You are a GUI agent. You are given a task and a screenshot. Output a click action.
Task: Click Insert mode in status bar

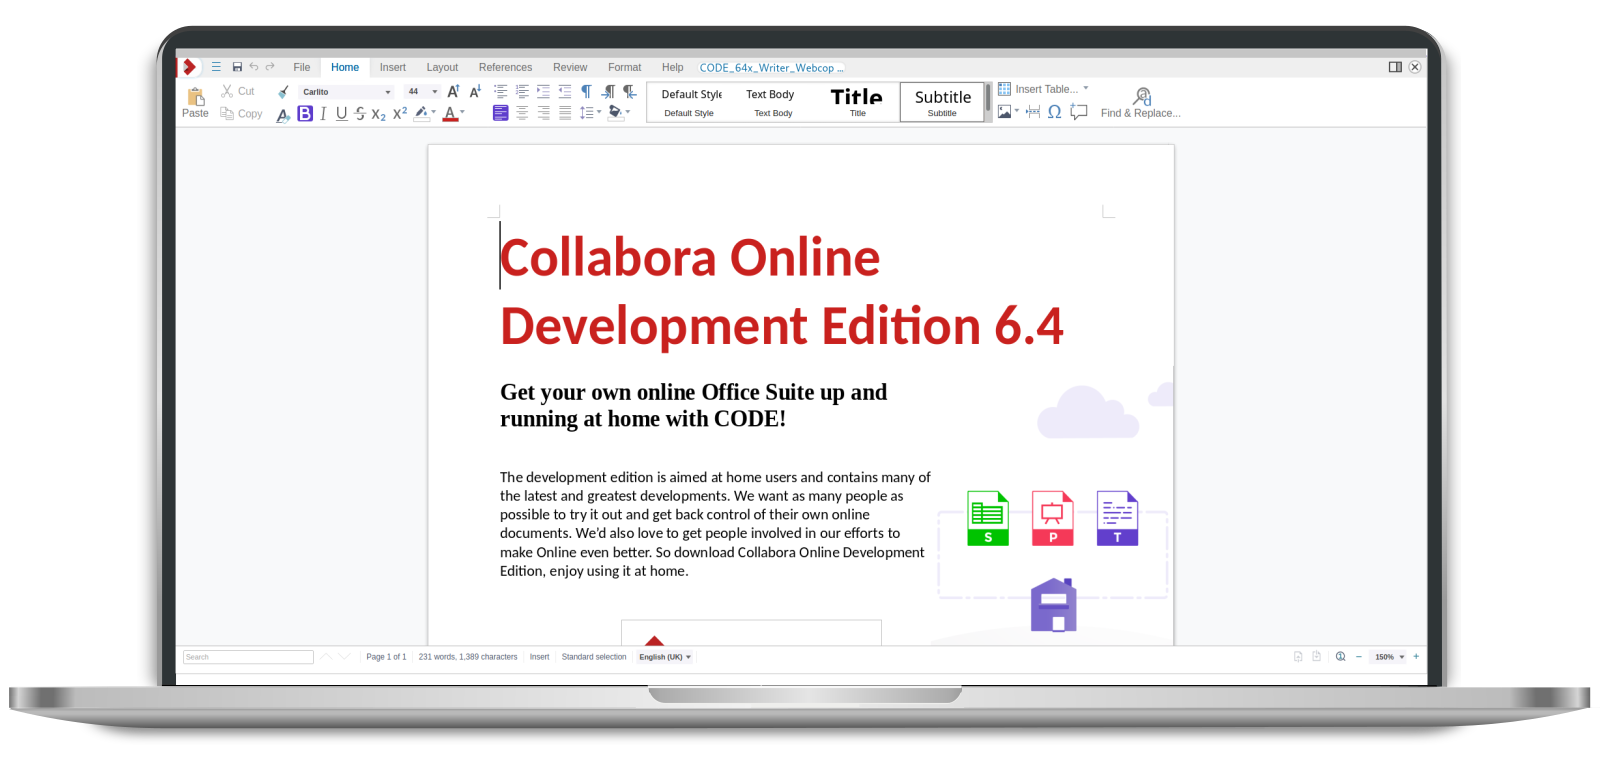pyautogui.click(x=540, y=657)
